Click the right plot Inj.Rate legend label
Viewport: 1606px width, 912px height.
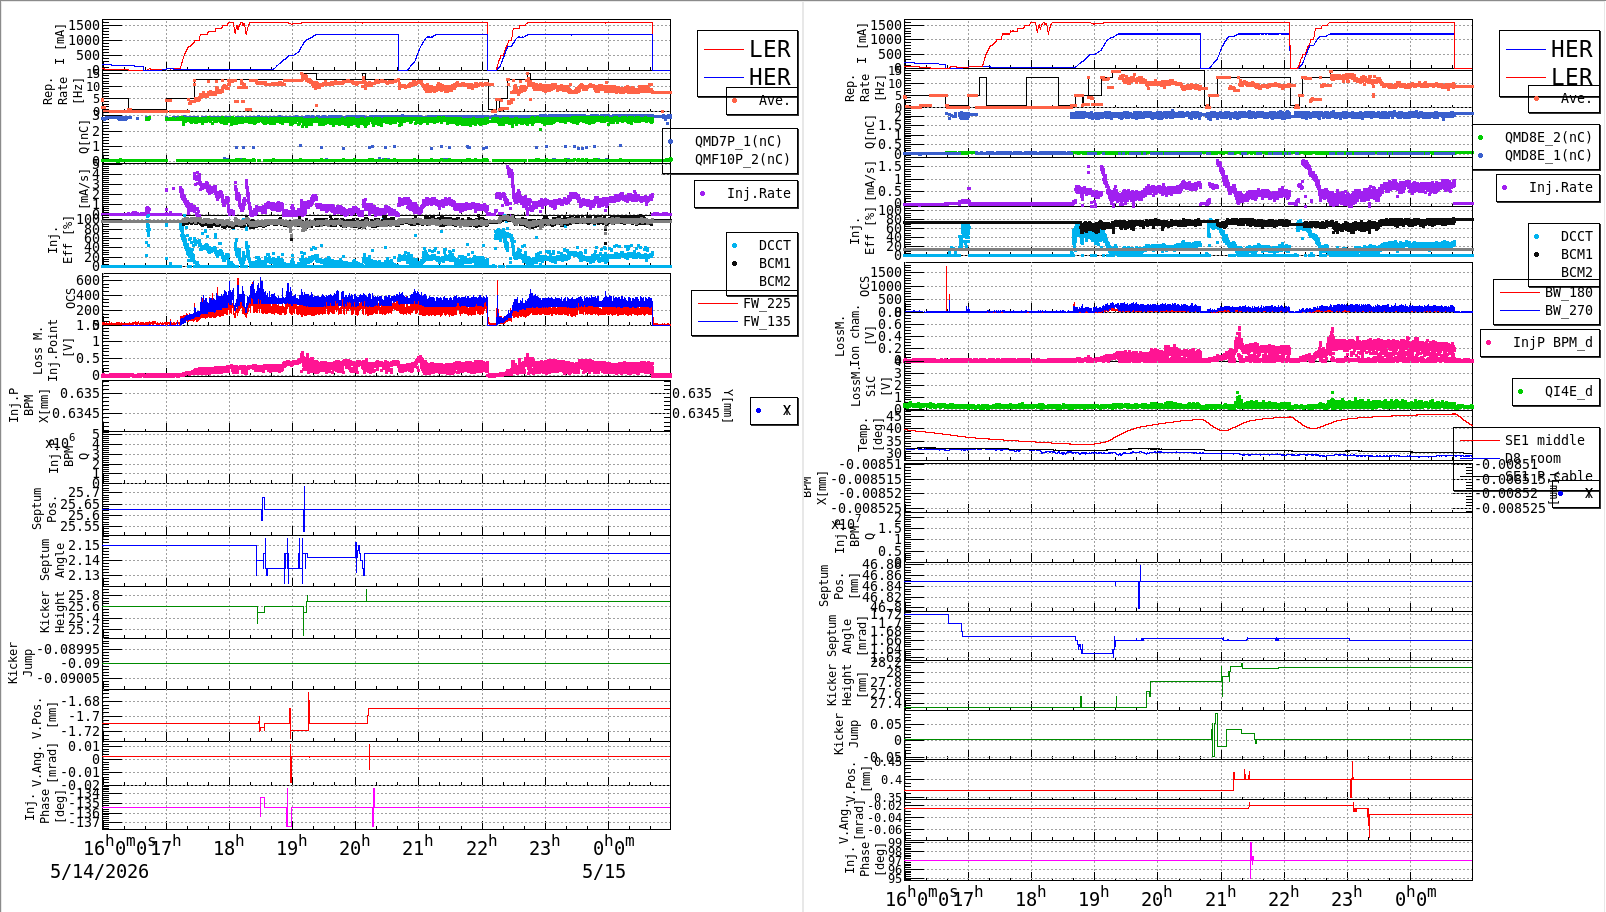point(1560,187)
